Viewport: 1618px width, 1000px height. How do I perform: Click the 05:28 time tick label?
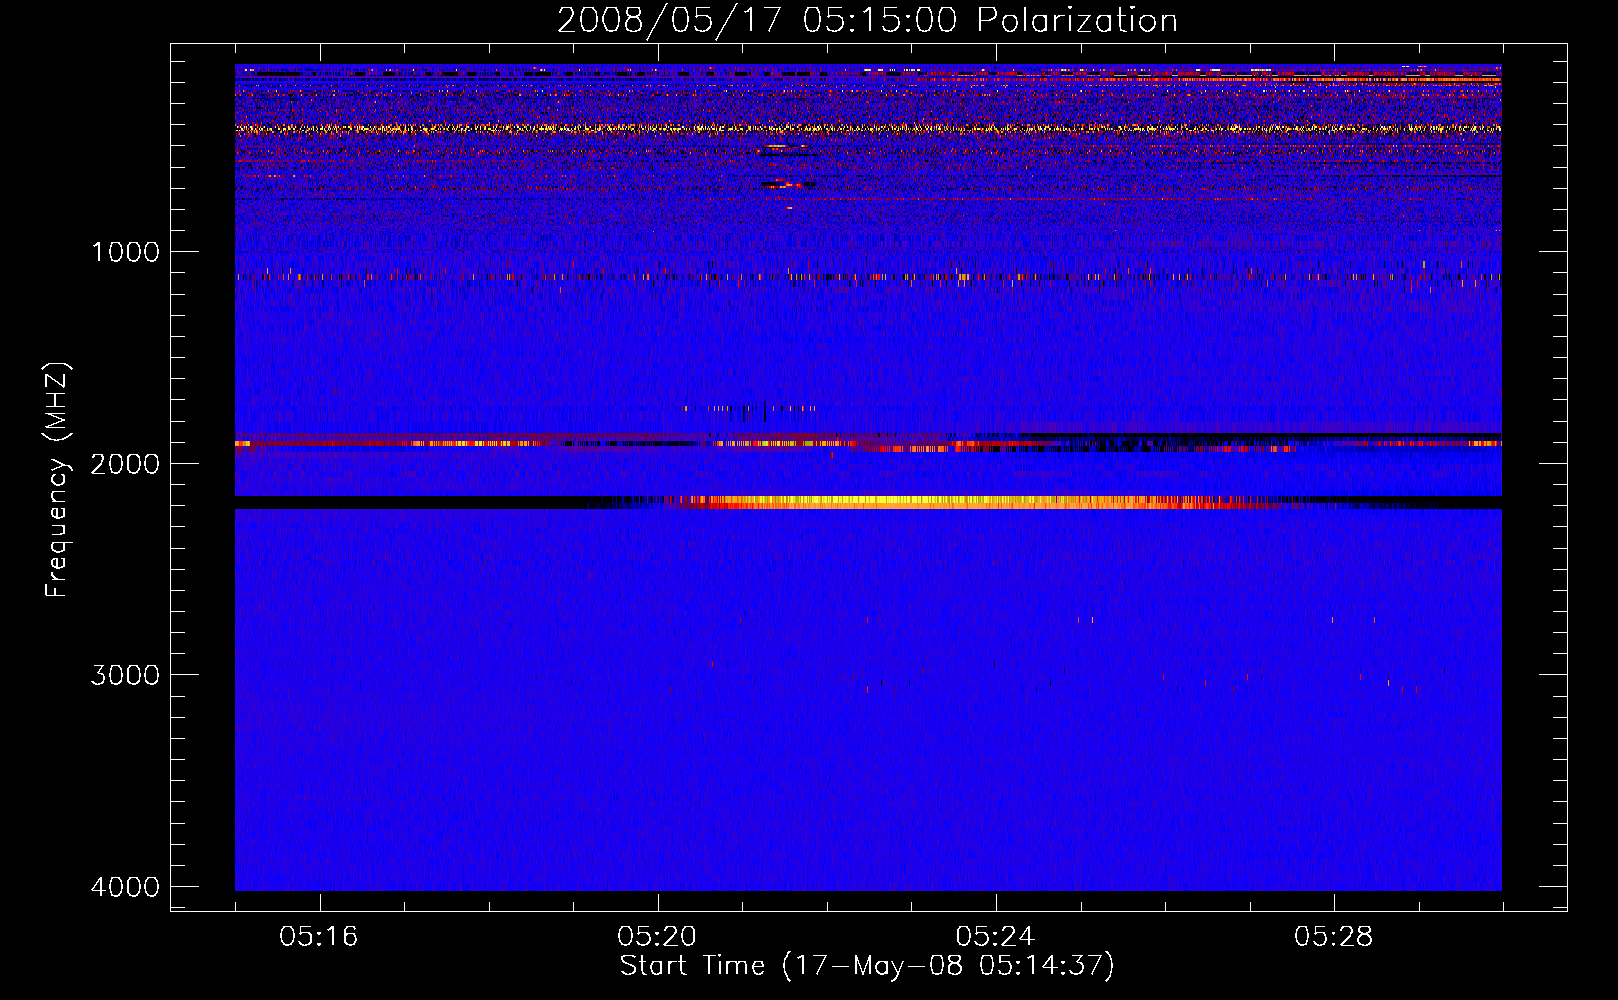coord(1333,937)
